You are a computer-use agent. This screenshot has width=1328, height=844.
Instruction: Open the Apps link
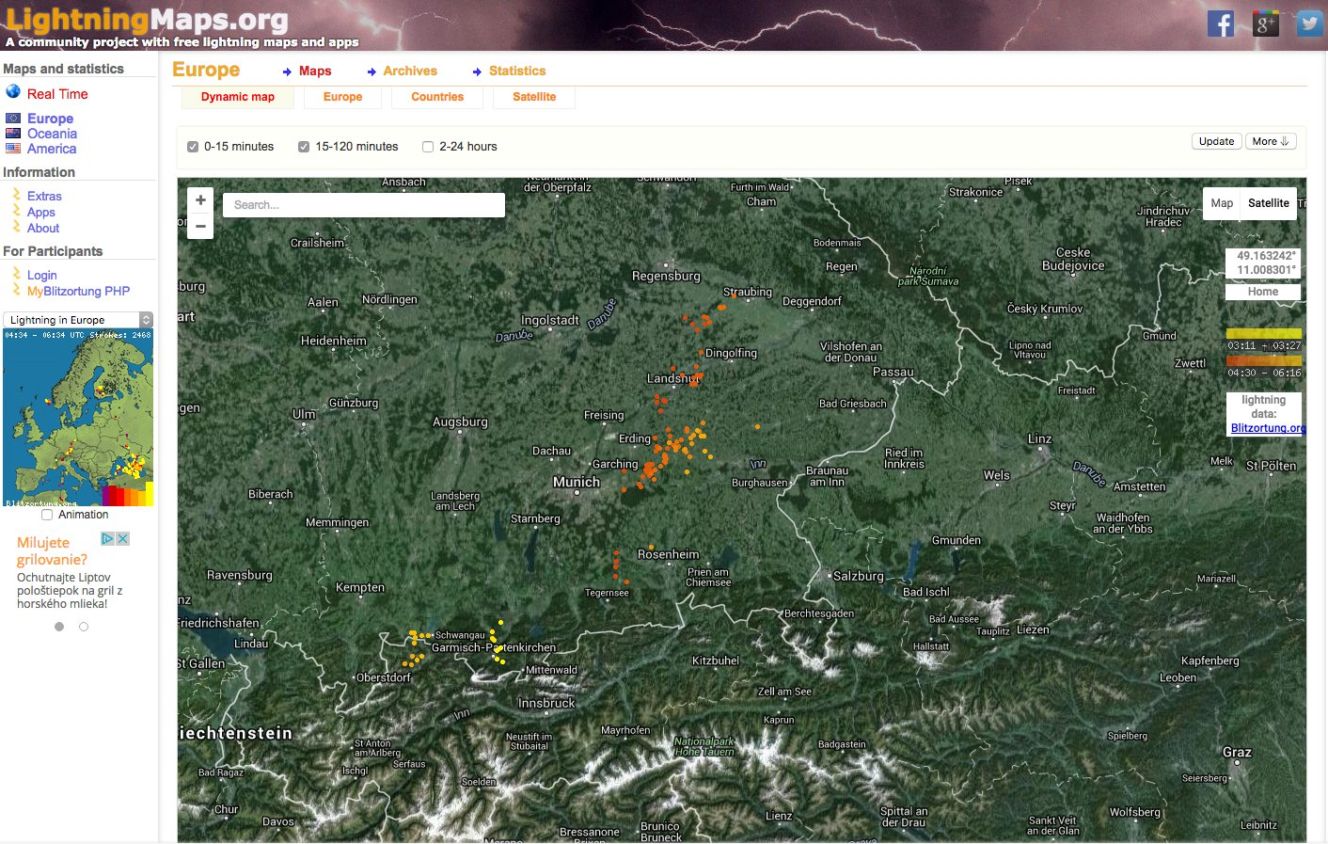(x=41, y=212)
